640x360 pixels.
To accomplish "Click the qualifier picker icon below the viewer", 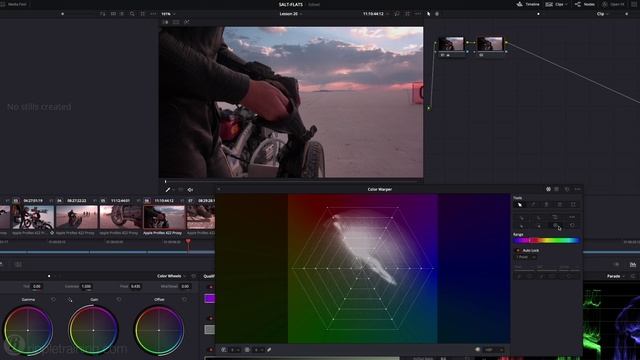I will (x=168, y=190).
